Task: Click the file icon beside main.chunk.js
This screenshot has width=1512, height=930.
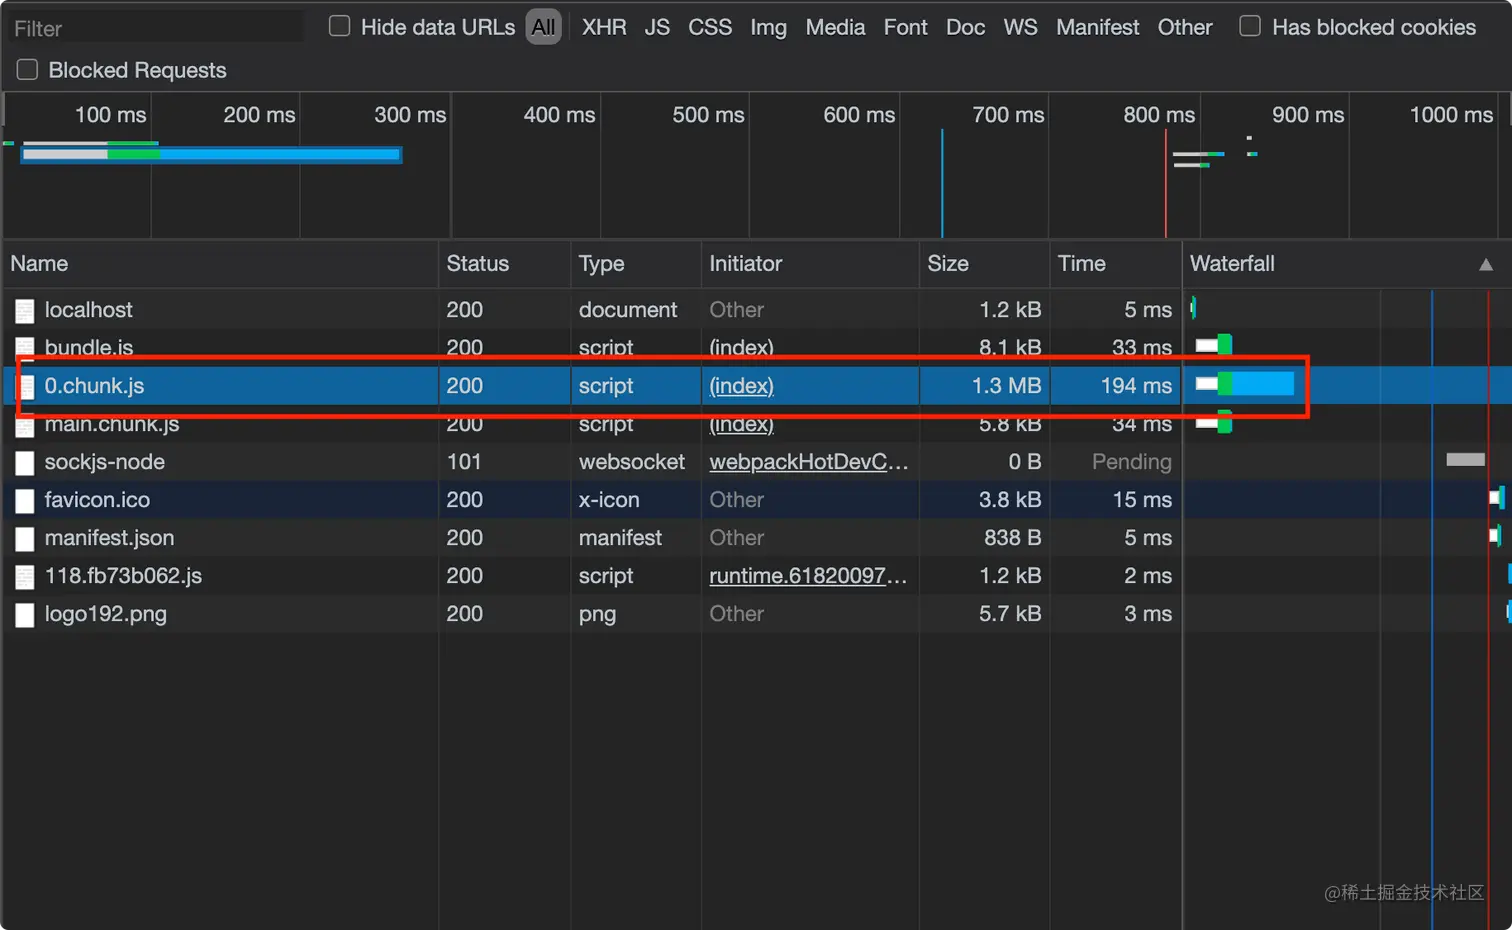Action: [x=25, y=425]
